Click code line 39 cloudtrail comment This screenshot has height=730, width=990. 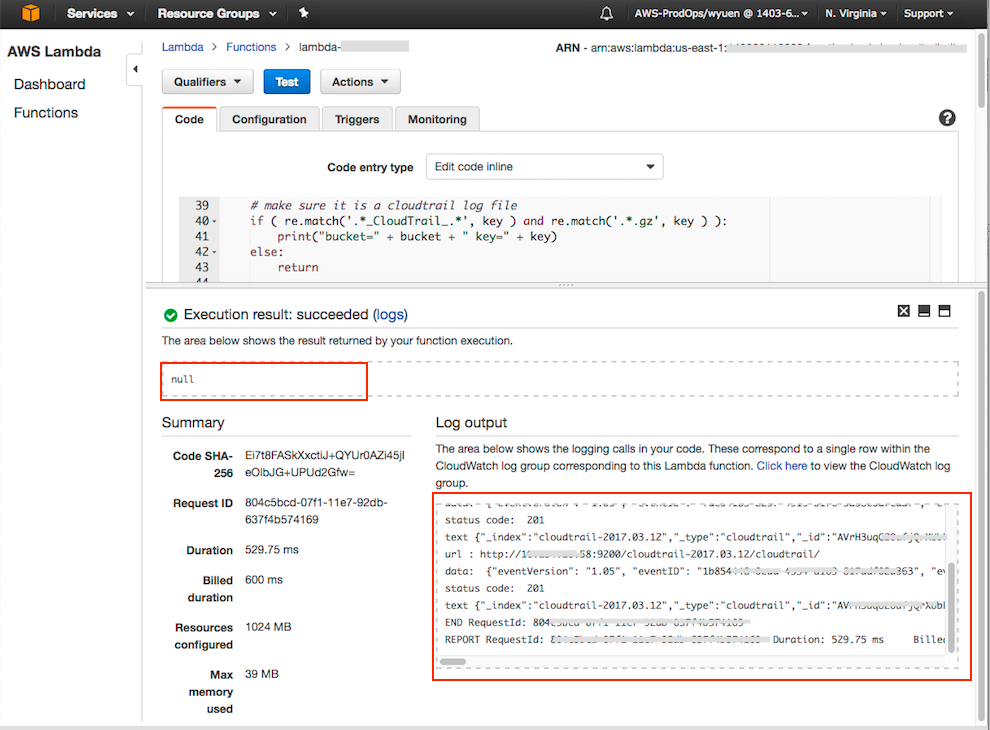[383, 206]
